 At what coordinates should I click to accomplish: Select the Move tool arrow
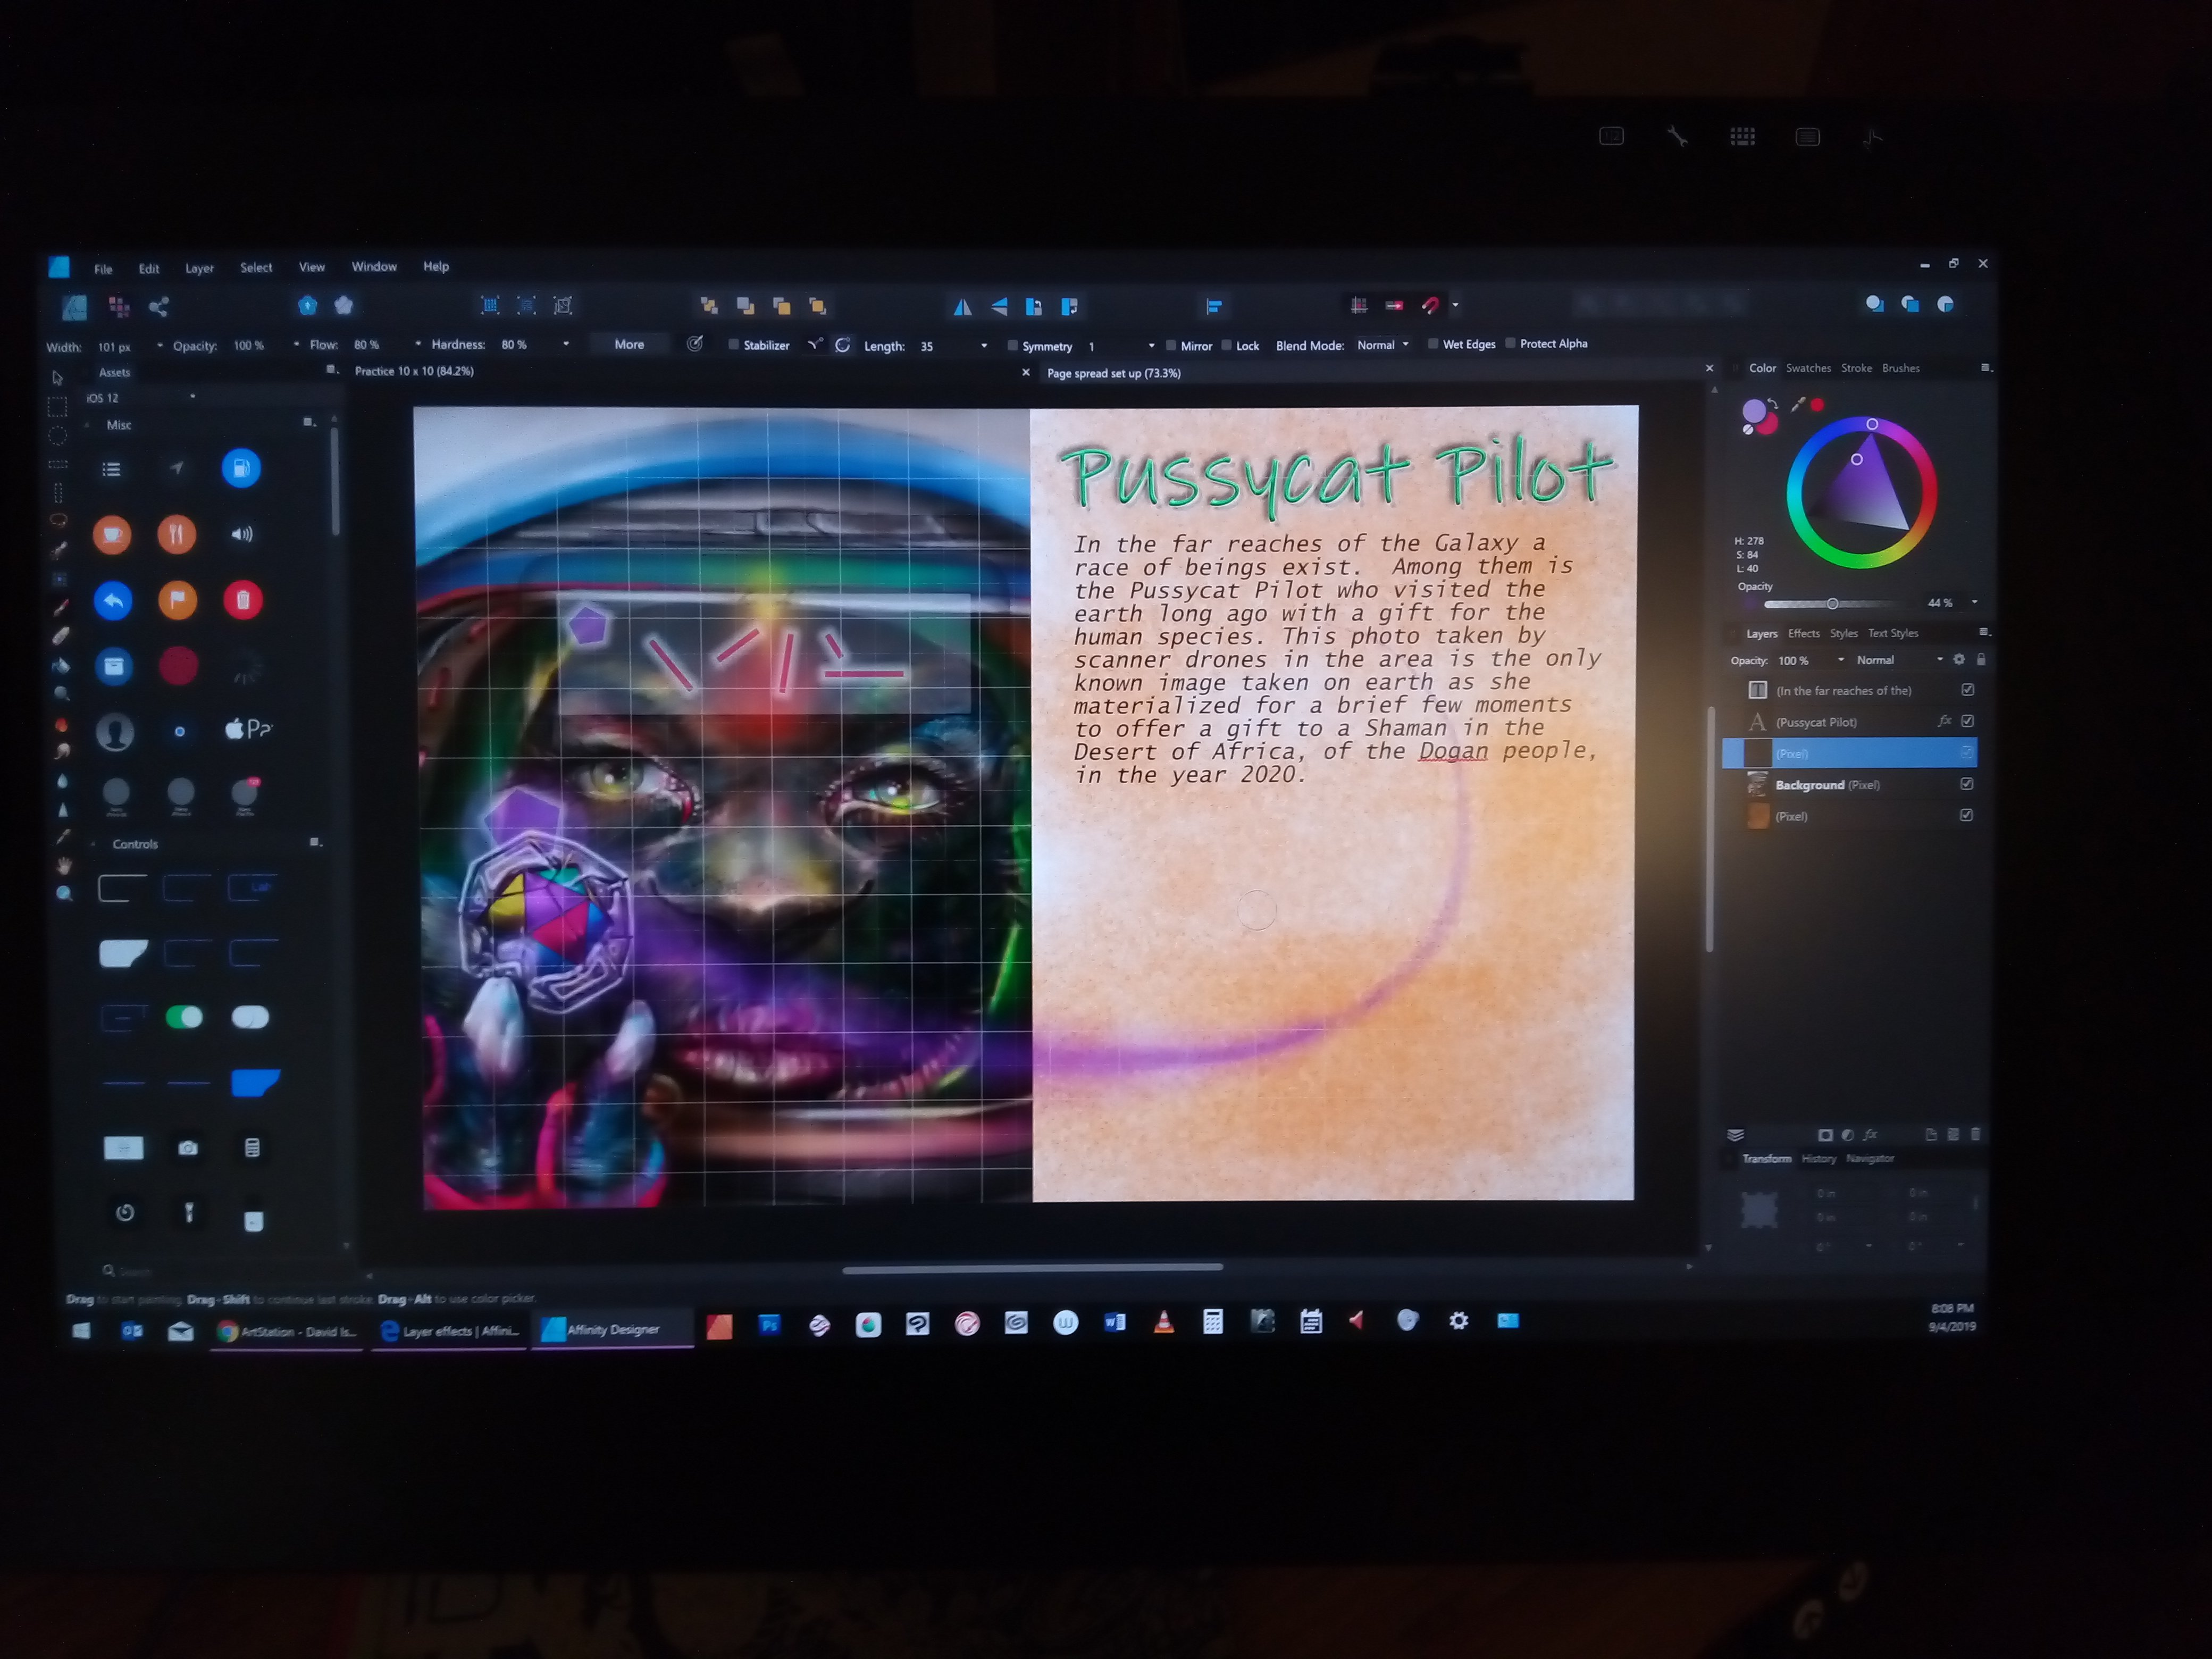pos(58,378)
